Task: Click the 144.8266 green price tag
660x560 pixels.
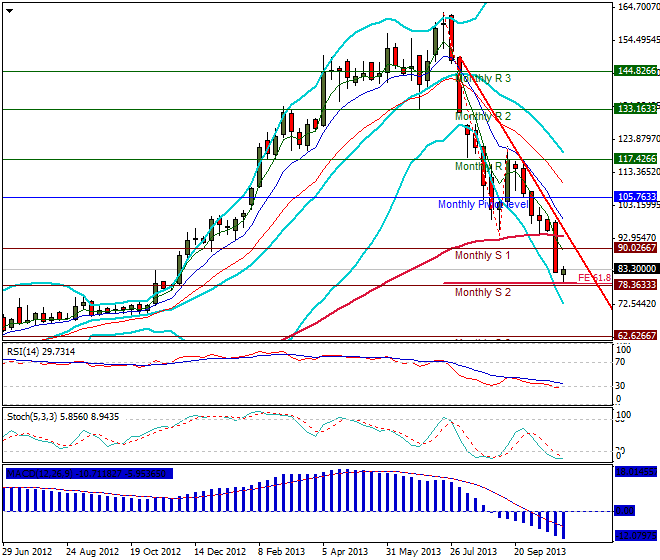Action: tap(635, 71)
